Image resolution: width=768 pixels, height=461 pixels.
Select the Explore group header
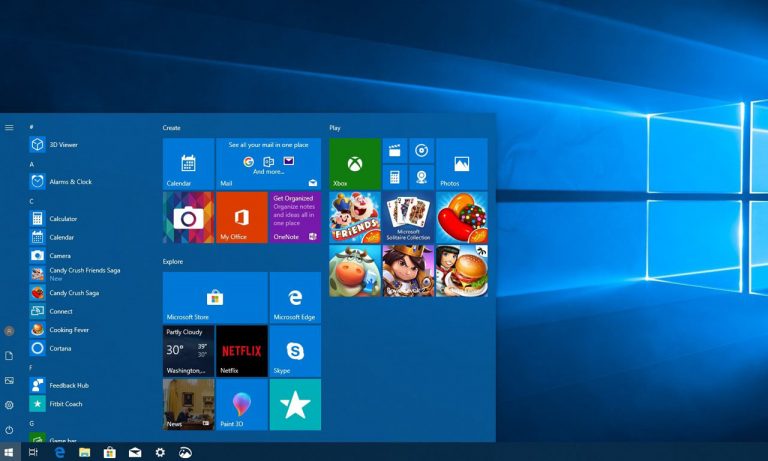(173, 262)
